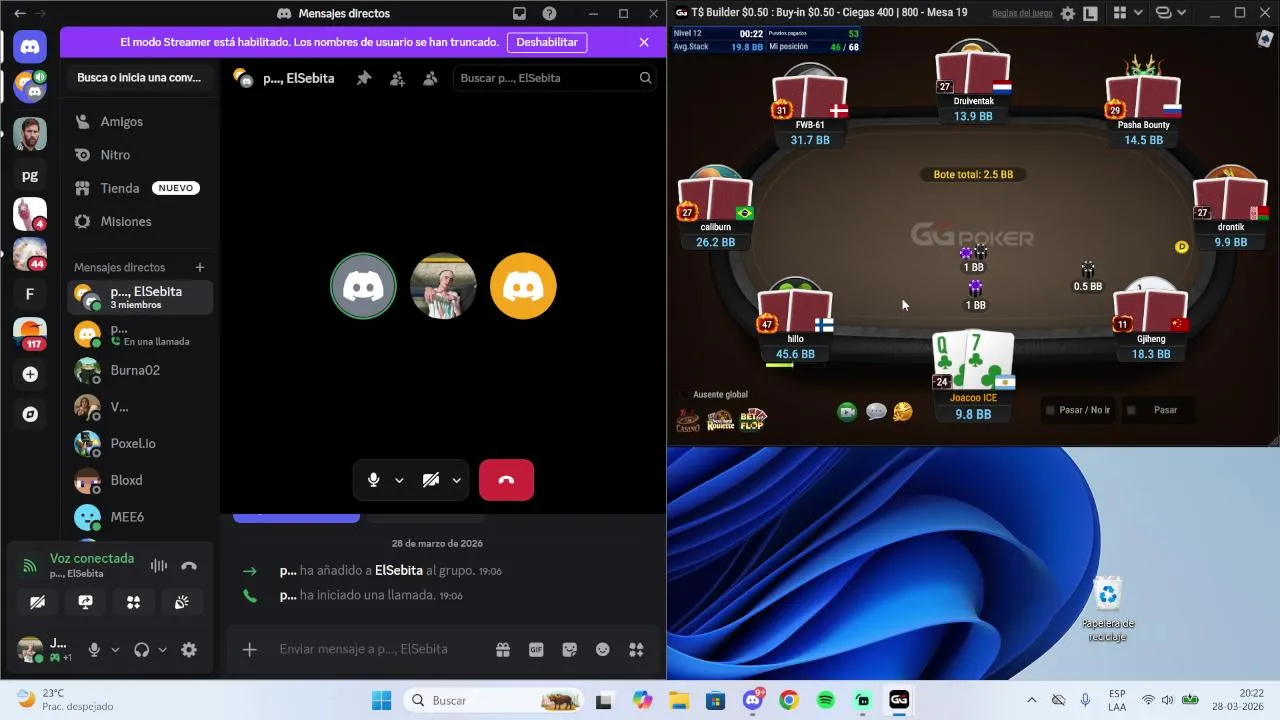This screenshot has width=1280, height=720.
Task: Disconnect voice in Voz conectada panel
Action: pyautogui.click(x=189, y=566)
